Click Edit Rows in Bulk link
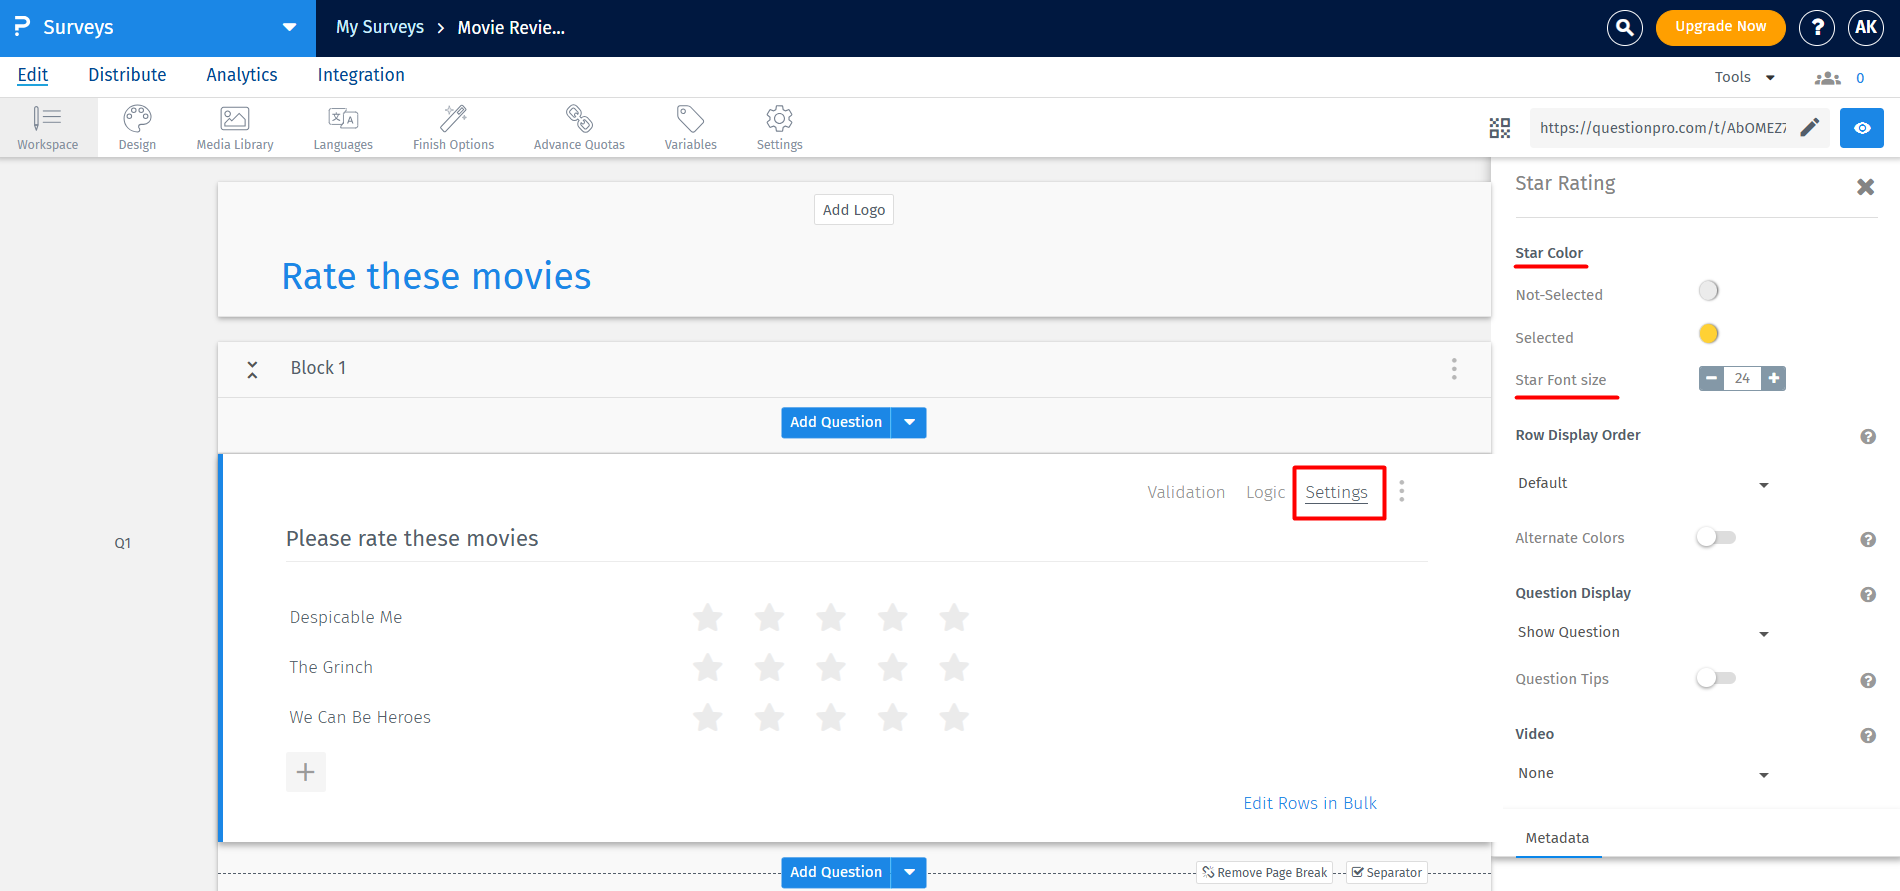This screenshot has width=1900, height=891. point(1309,803)
